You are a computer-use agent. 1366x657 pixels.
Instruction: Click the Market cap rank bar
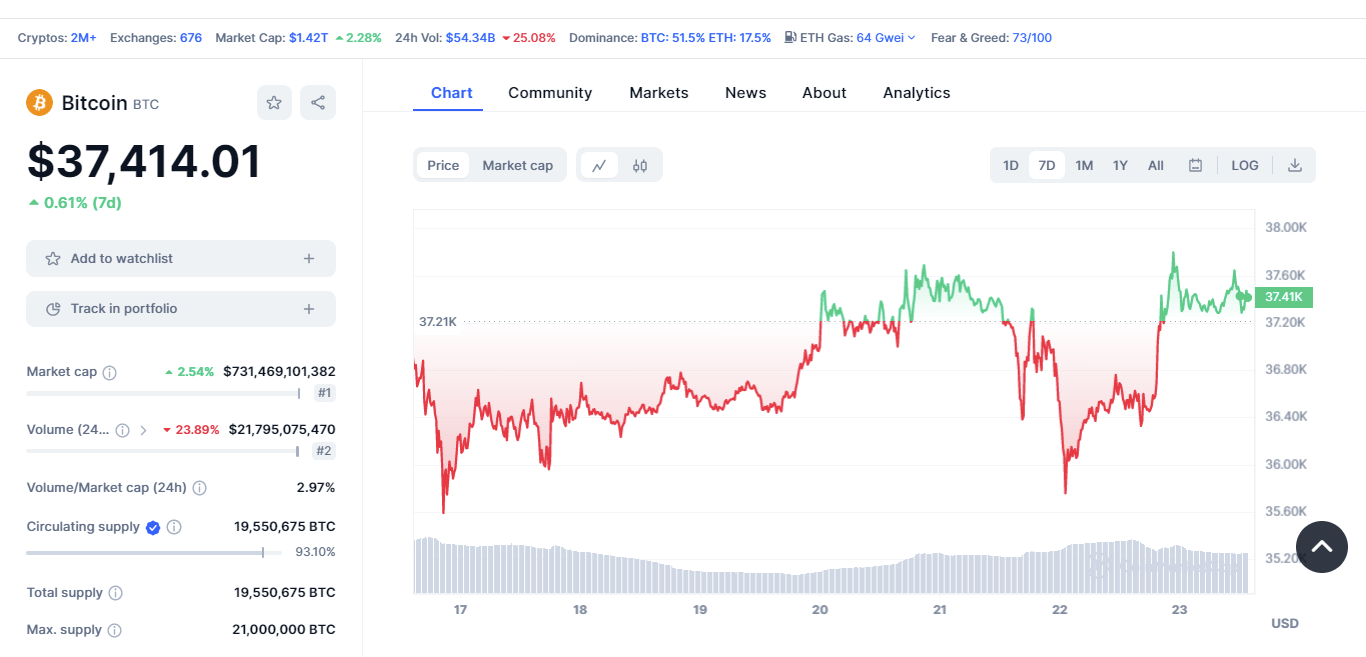(x=163, y=393)
